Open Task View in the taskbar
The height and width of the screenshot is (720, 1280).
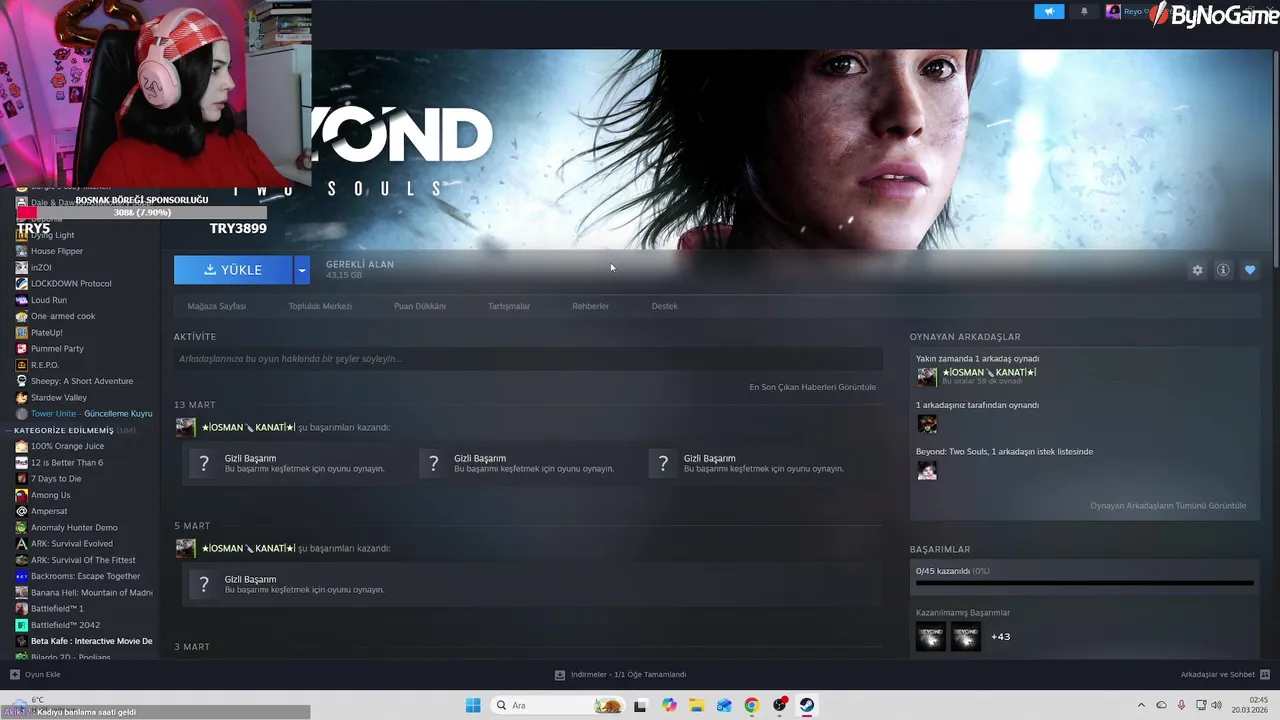pos(640,705)
